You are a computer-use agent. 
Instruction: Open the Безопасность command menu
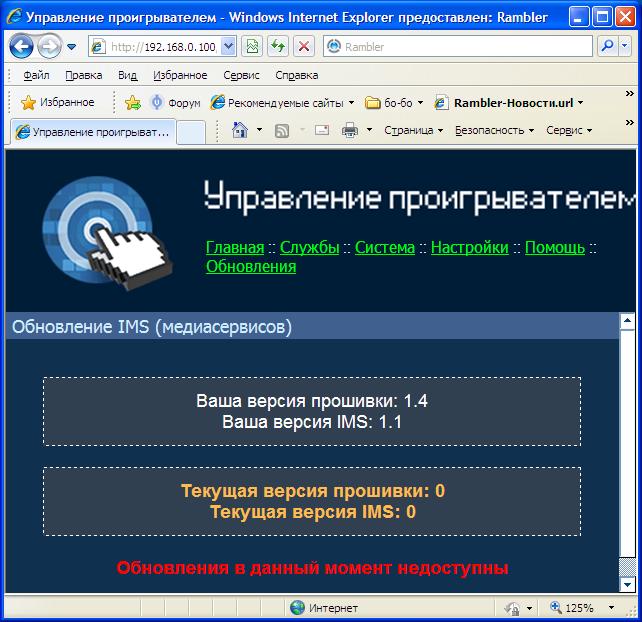[495, 130]
